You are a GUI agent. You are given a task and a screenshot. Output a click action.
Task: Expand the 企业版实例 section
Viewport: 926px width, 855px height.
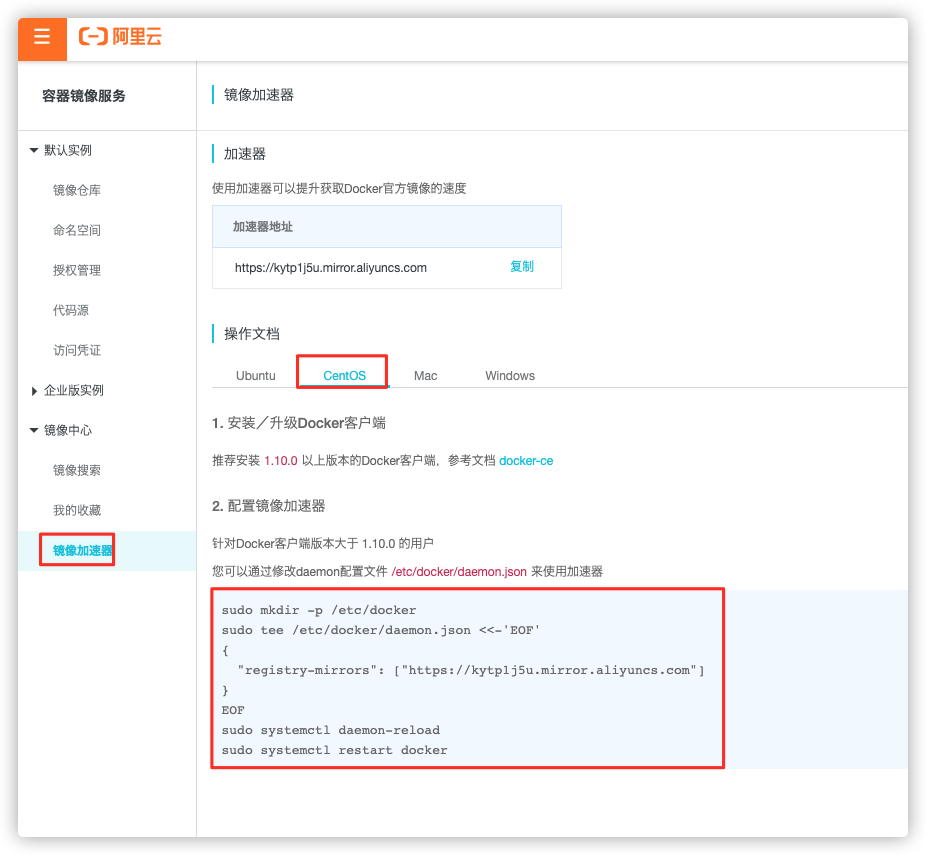pyautogui.click(x=34, y=391)
